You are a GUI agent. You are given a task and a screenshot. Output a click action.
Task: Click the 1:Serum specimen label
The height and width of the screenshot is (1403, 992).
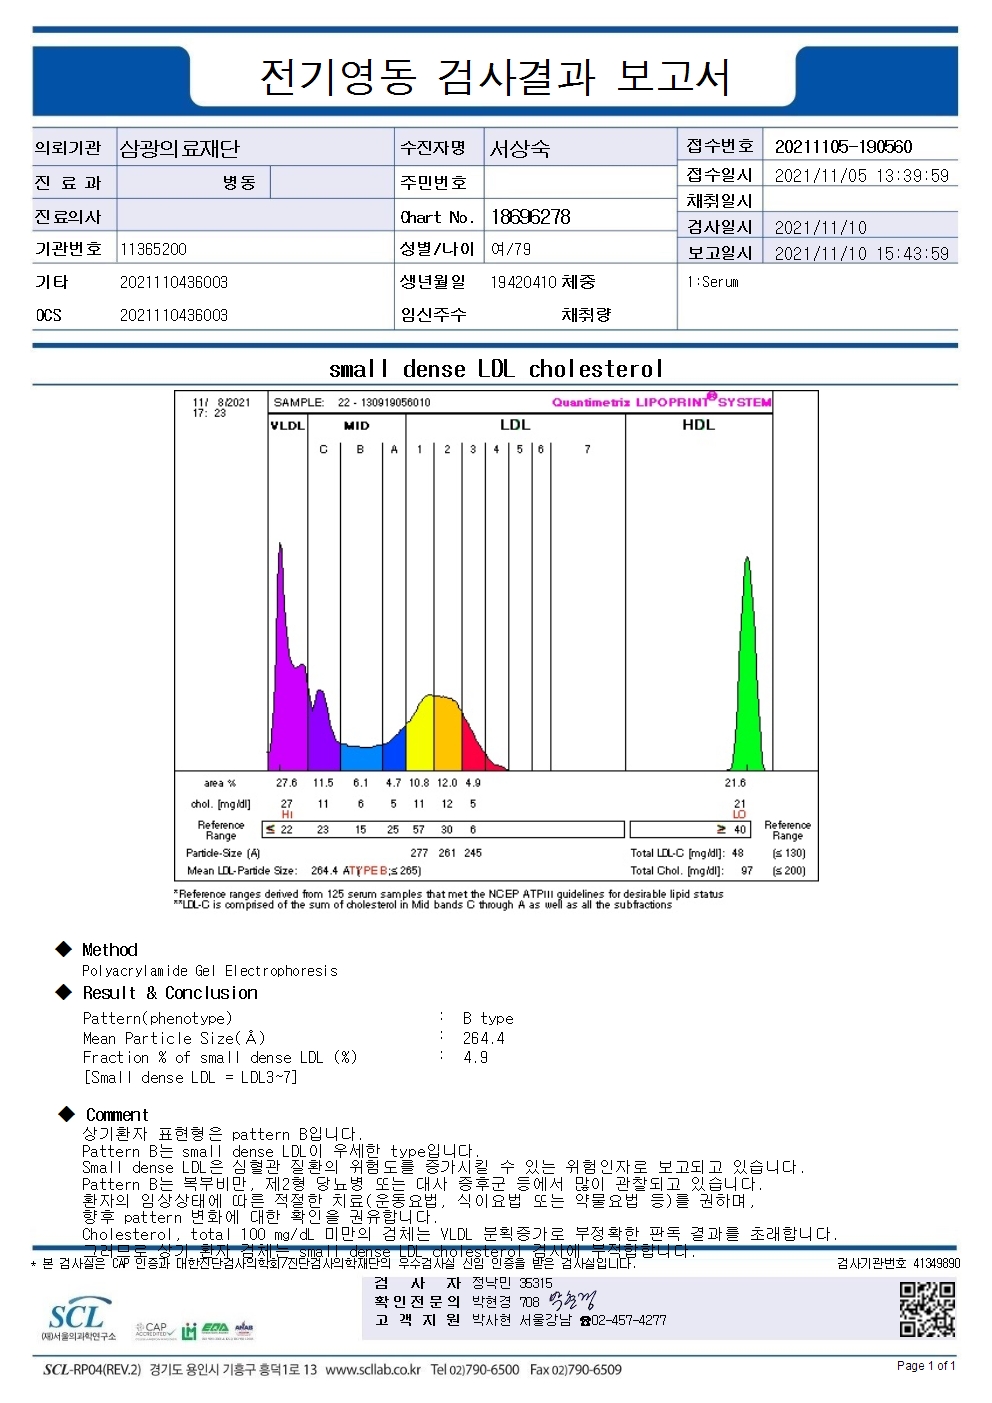click(712, 283)
